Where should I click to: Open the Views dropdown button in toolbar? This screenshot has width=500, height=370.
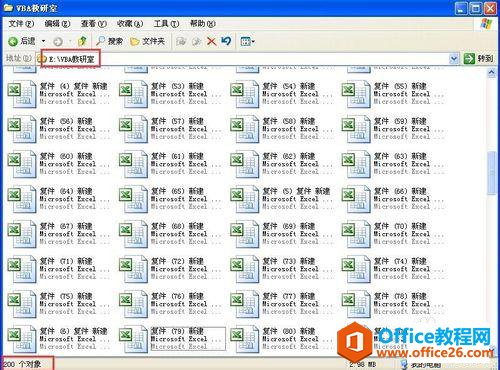247,41
